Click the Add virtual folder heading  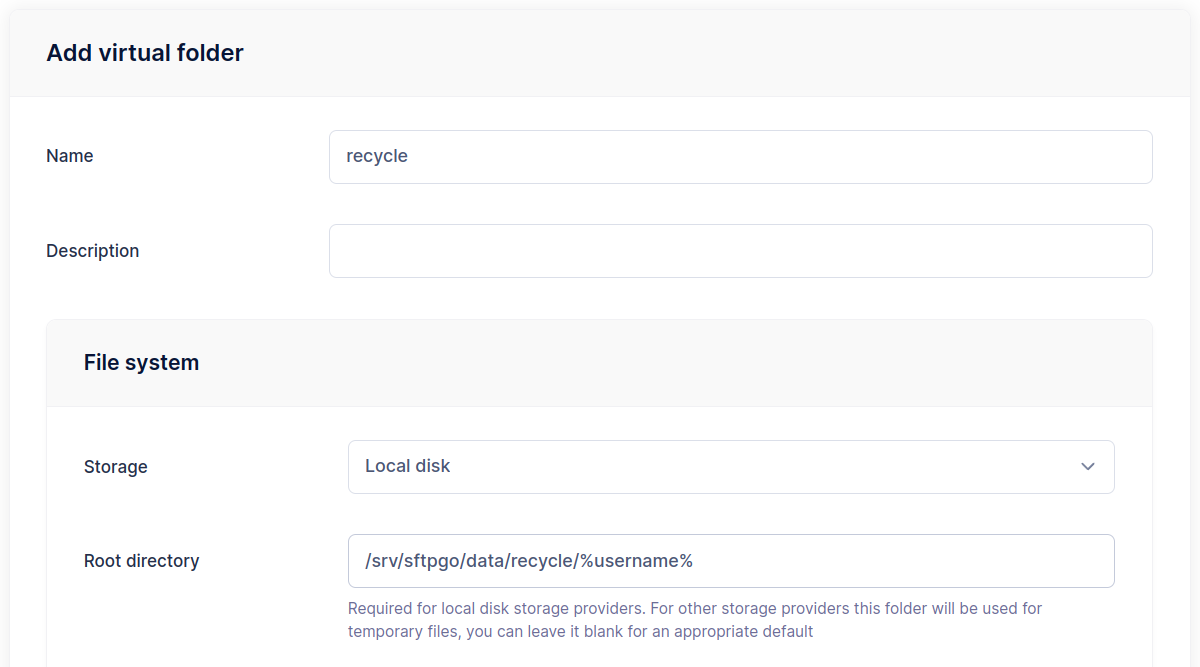(145, 53)
